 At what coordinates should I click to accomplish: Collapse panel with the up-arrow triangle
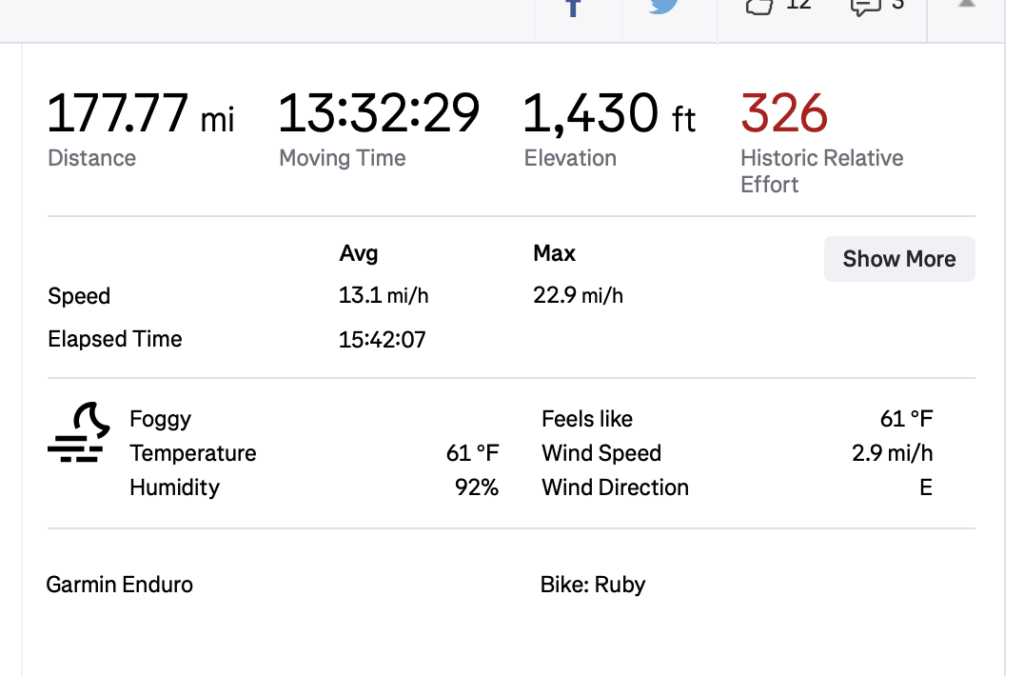point(966,5)
